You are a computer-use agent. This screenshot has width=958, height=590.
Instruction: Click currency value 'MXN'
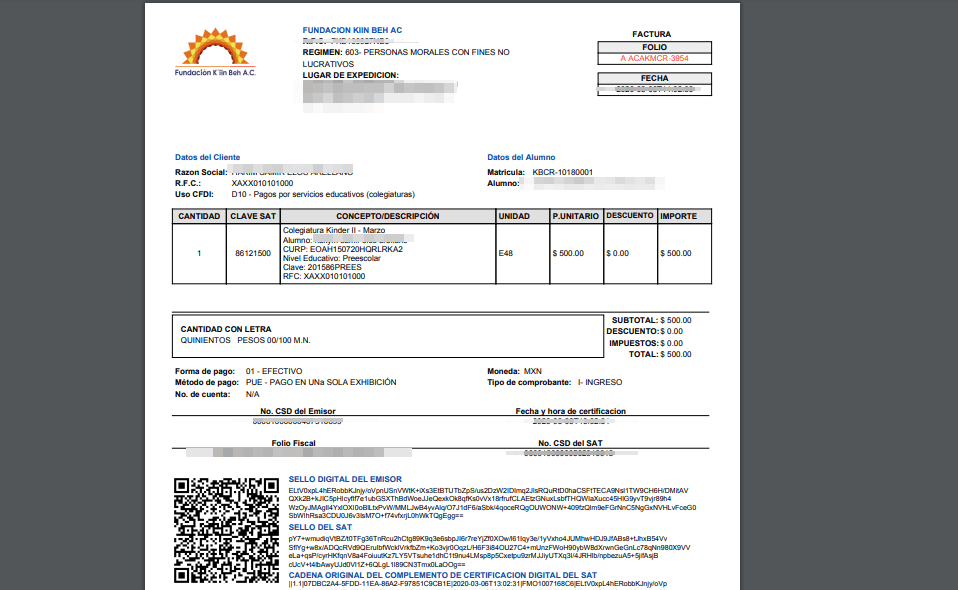[x=532, y=371]
